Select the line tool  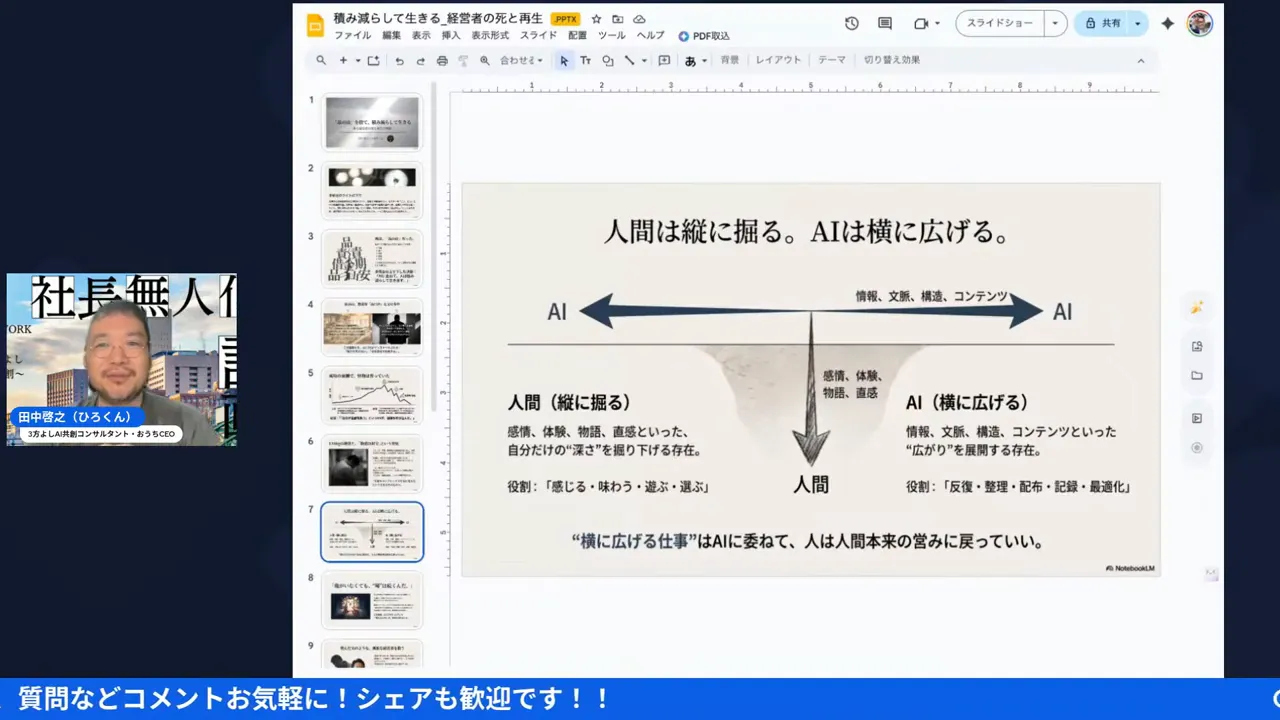[x=628, y=60]
